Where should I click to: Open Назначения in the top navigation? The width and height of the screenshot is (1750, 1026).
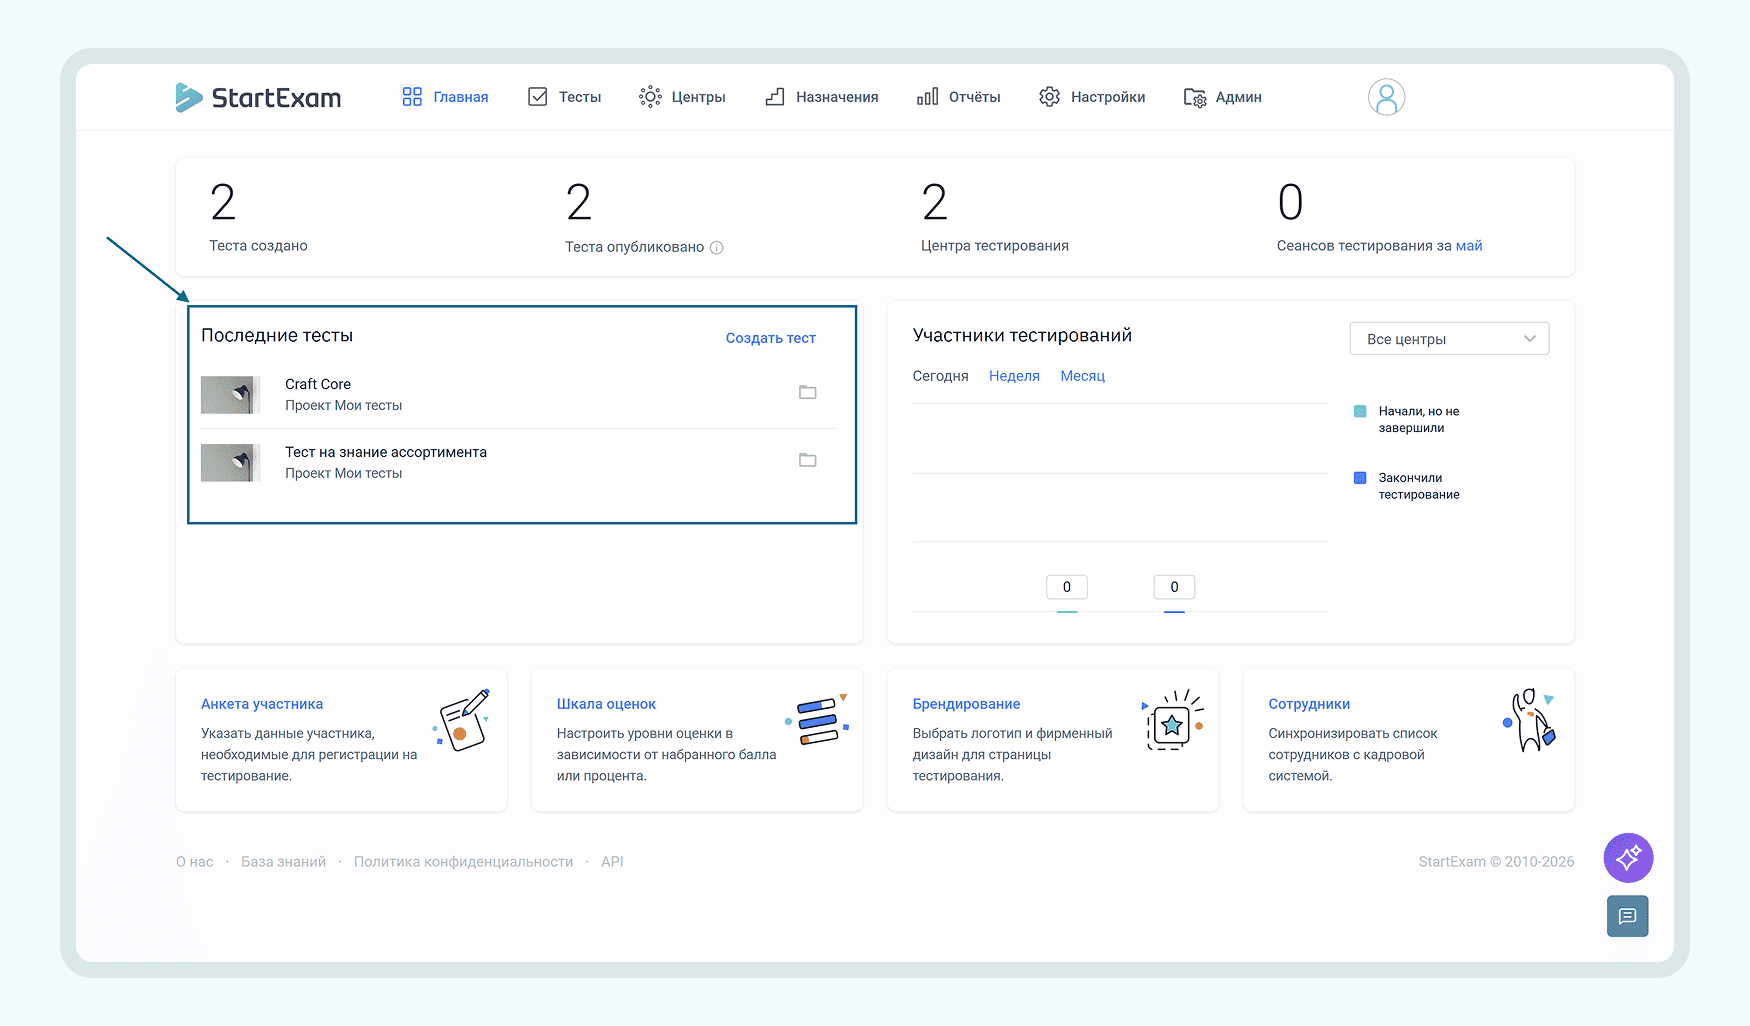coord(821,97)
